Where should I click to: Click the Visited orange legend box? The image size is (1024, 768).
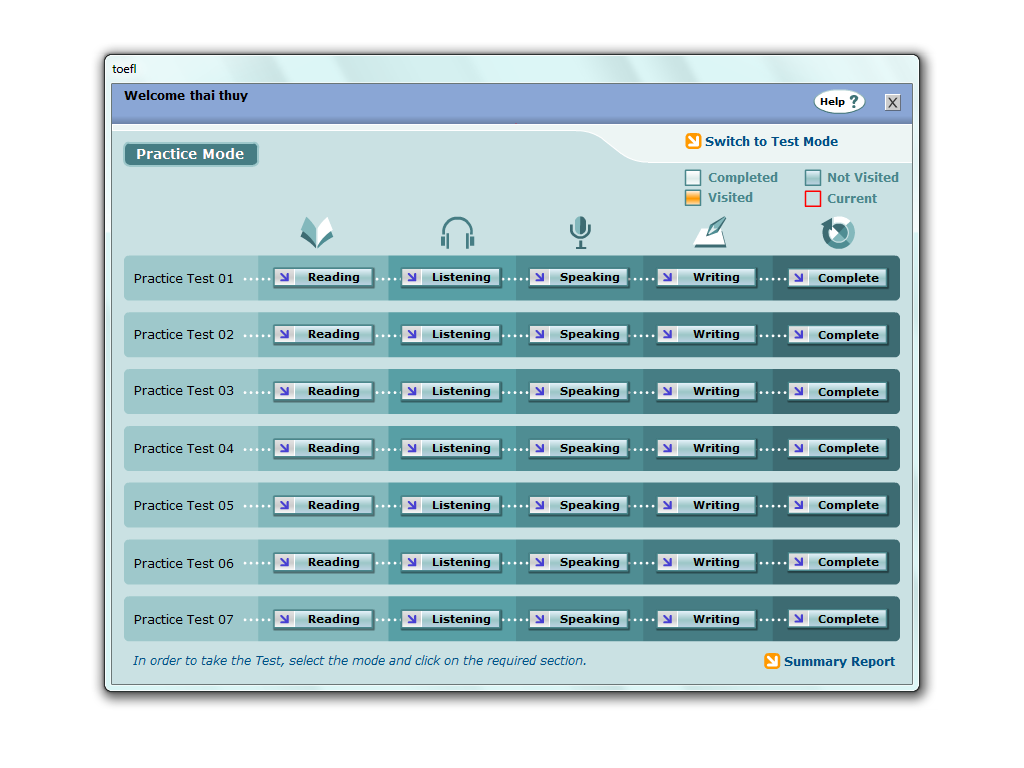tap(693, 198)
